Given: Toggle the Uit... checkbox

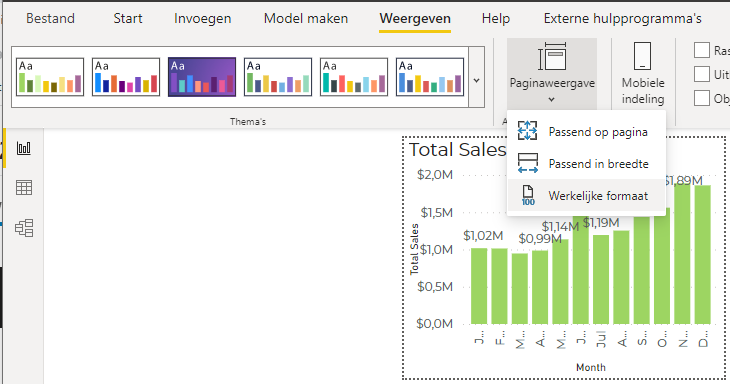Looking at the screenshot, I should pos(702,74).
